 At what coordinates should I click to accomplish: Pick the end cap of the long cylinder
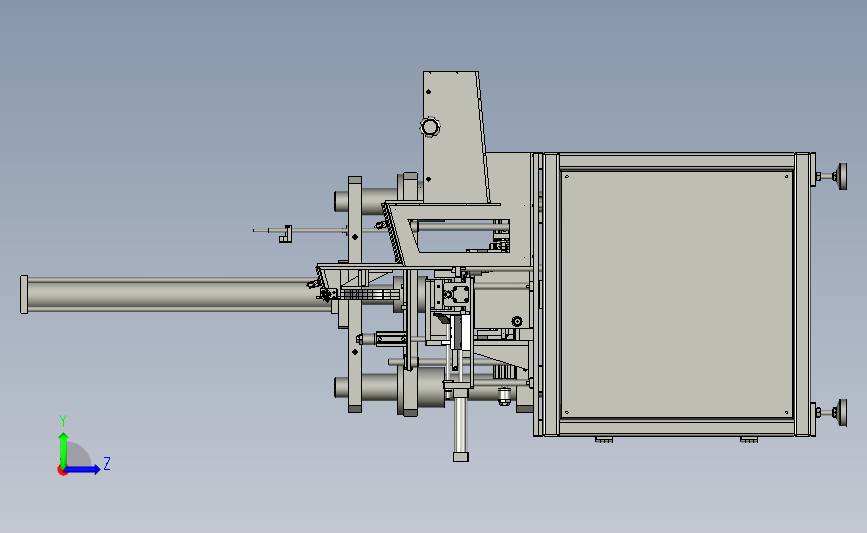tap(24, 294)
